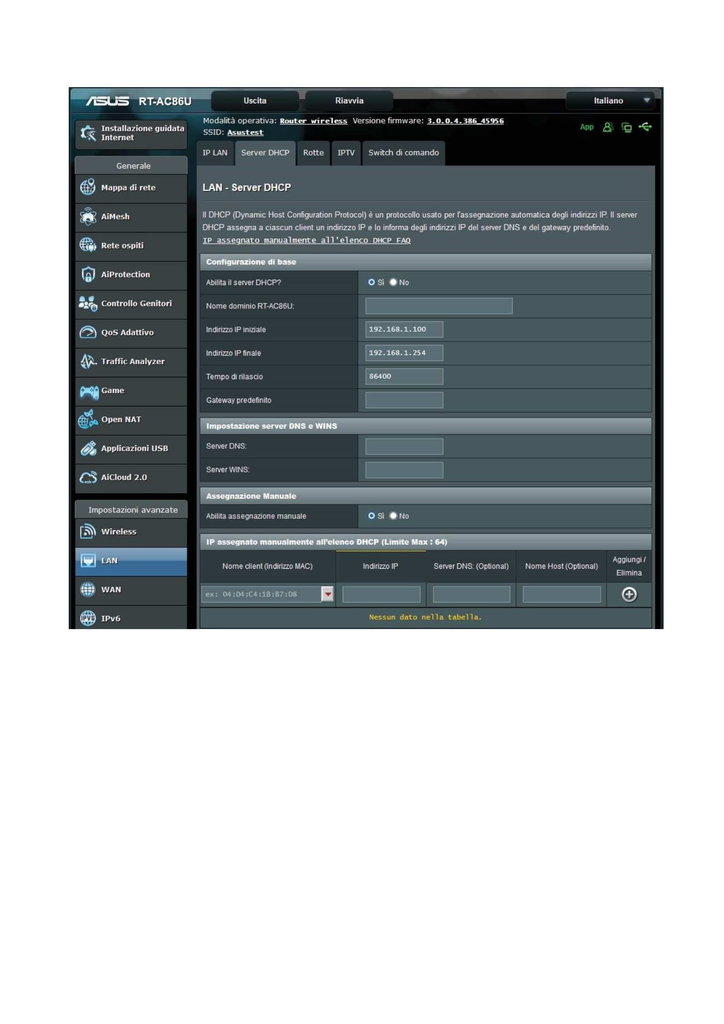724x1024 pixels.
Task: Click the ASUS logo
Action: pos(107,101)
